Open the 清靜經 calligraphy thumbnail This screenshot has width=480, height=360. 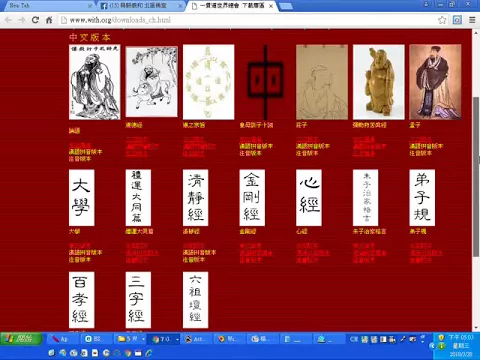(x=195, y=198)
